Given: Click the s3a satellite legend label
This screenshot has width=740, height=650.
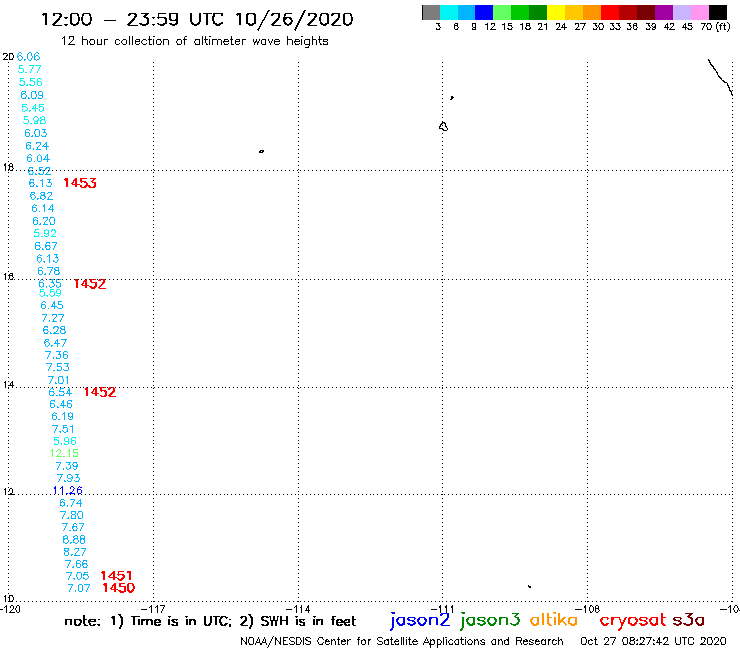Looking at the screenshot, I should (688, 620).
